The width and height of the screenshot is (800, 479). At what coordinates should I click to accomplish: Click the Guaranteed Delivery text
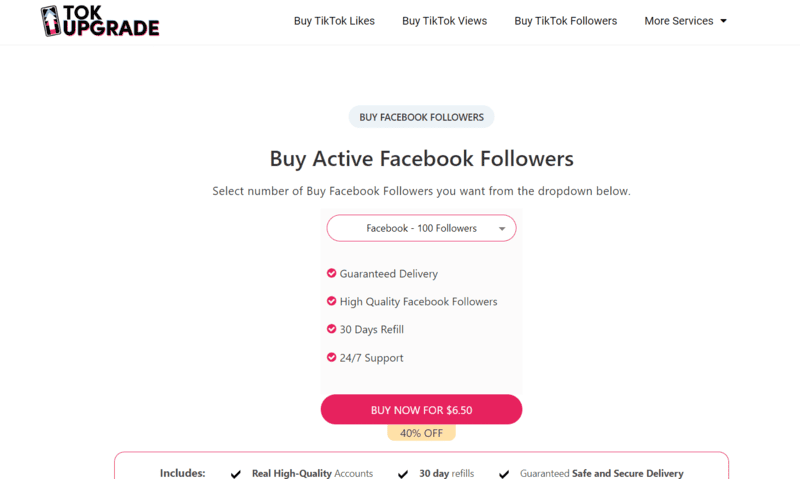pos(388,273)
